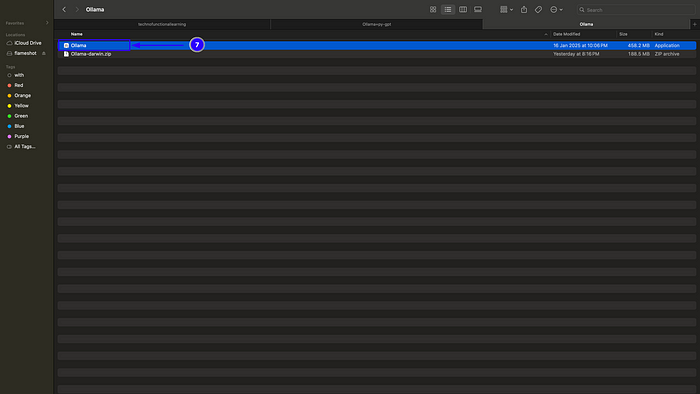The height and width of the screenshot is (394, 700).
Task: Select the Ollama tab
Action: (x=586, y=24)
